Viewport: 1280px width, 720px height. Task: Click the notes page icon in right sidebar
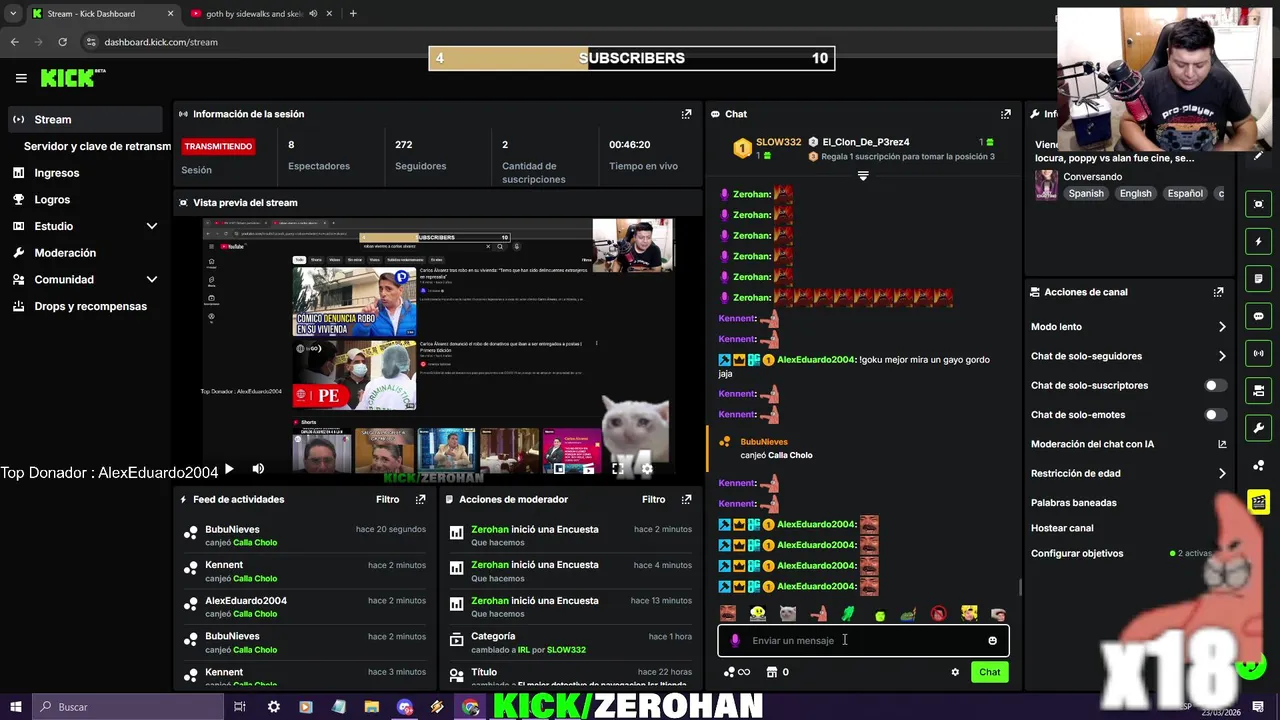click(x=1258, y=278)
